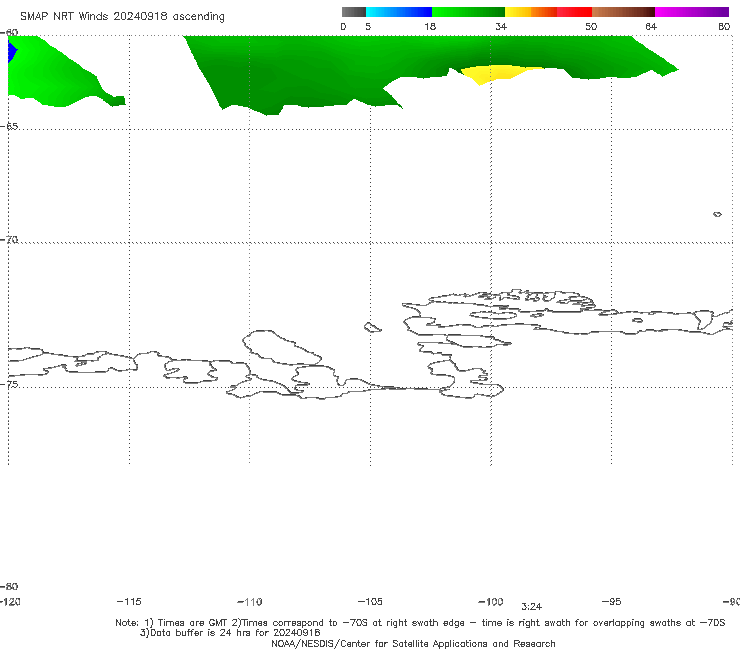Click the dark blue low-wind patch at the left edge
Viewport: 740px width, 650px height.
pos(12,51)
